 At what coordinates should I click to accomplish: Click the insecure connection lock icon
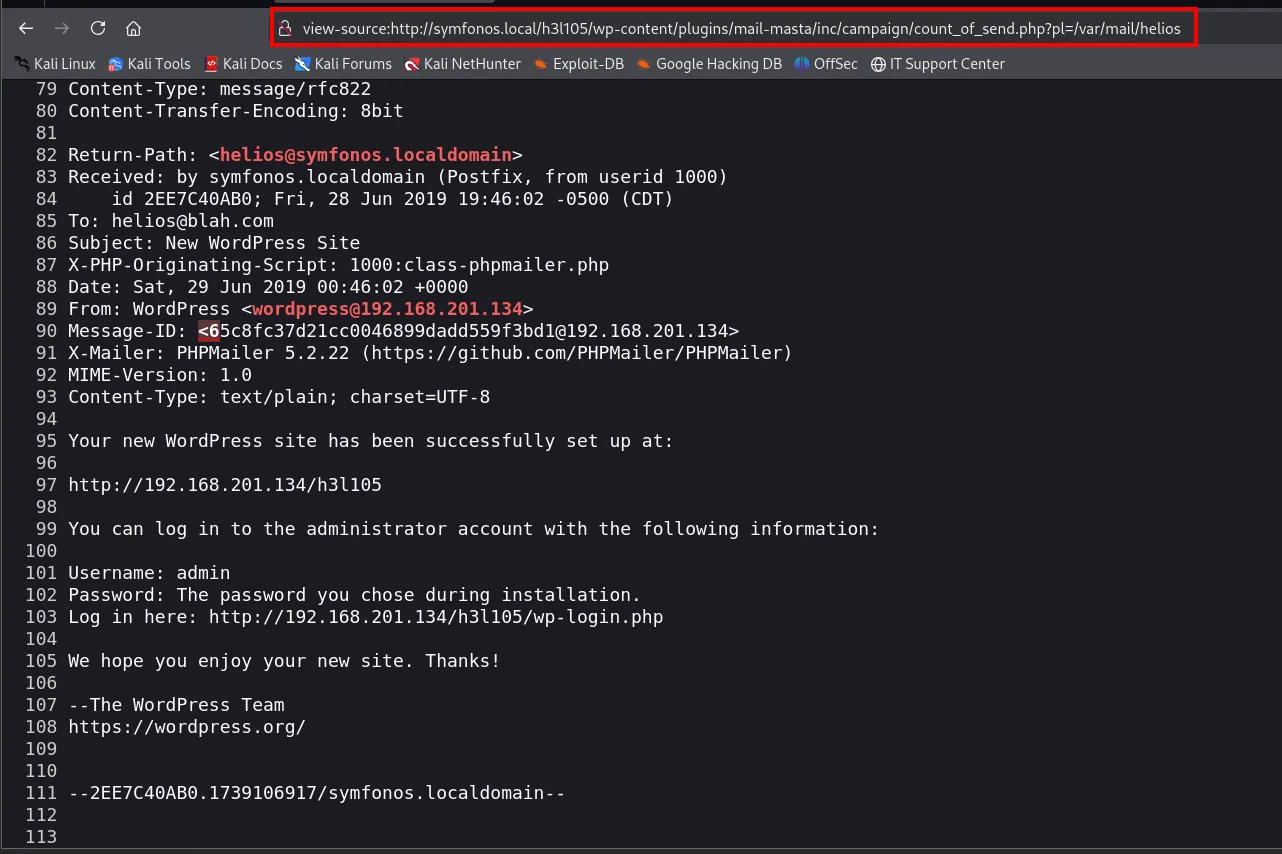(x=285, y=29)
